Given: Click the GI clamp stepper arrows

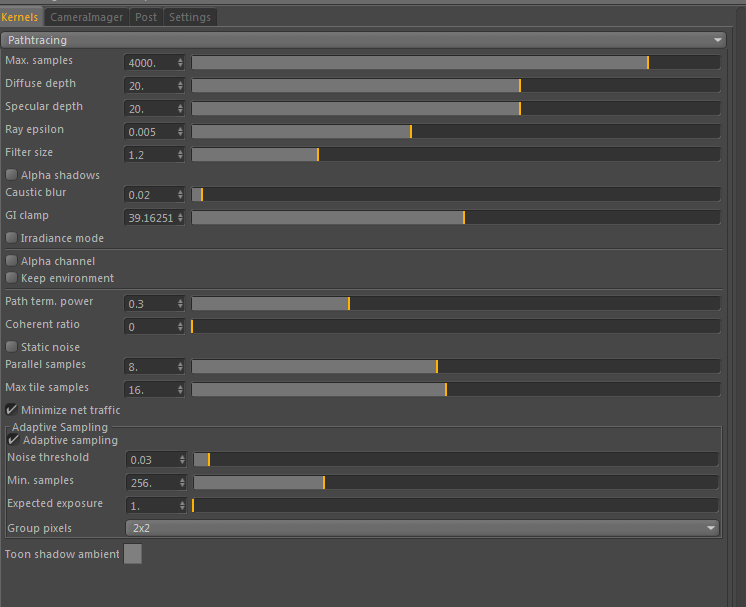Looking at the screenshot, I should click(180, 217).
